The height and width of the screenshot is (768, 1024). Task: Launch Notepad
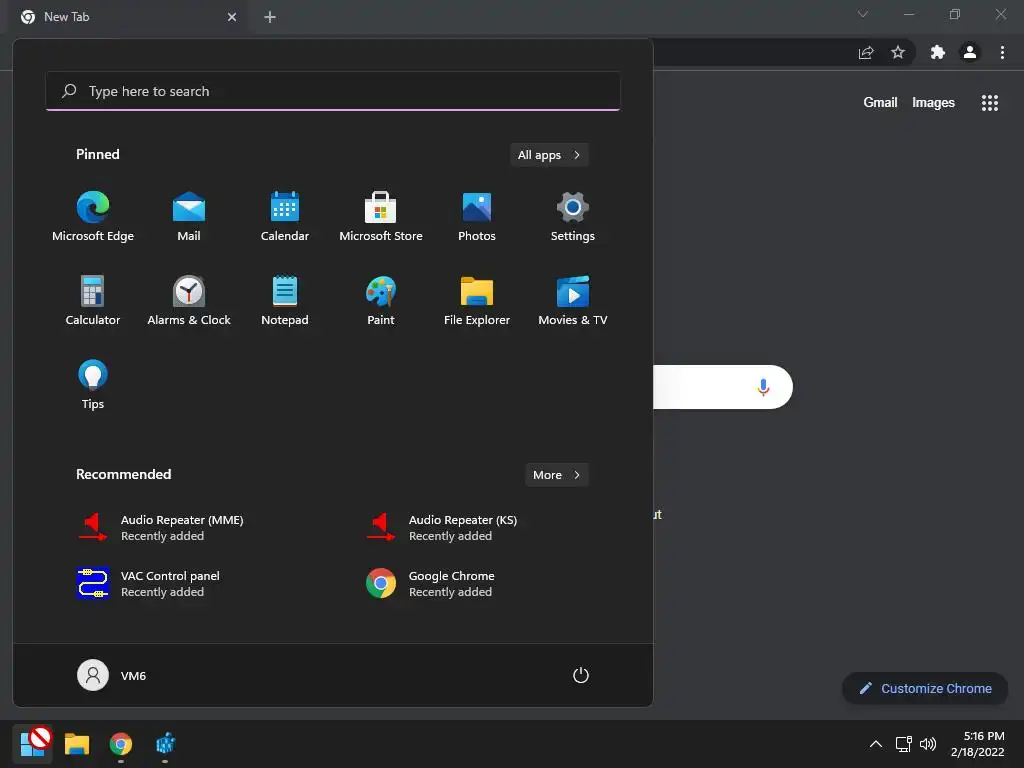tap(285, 300)
